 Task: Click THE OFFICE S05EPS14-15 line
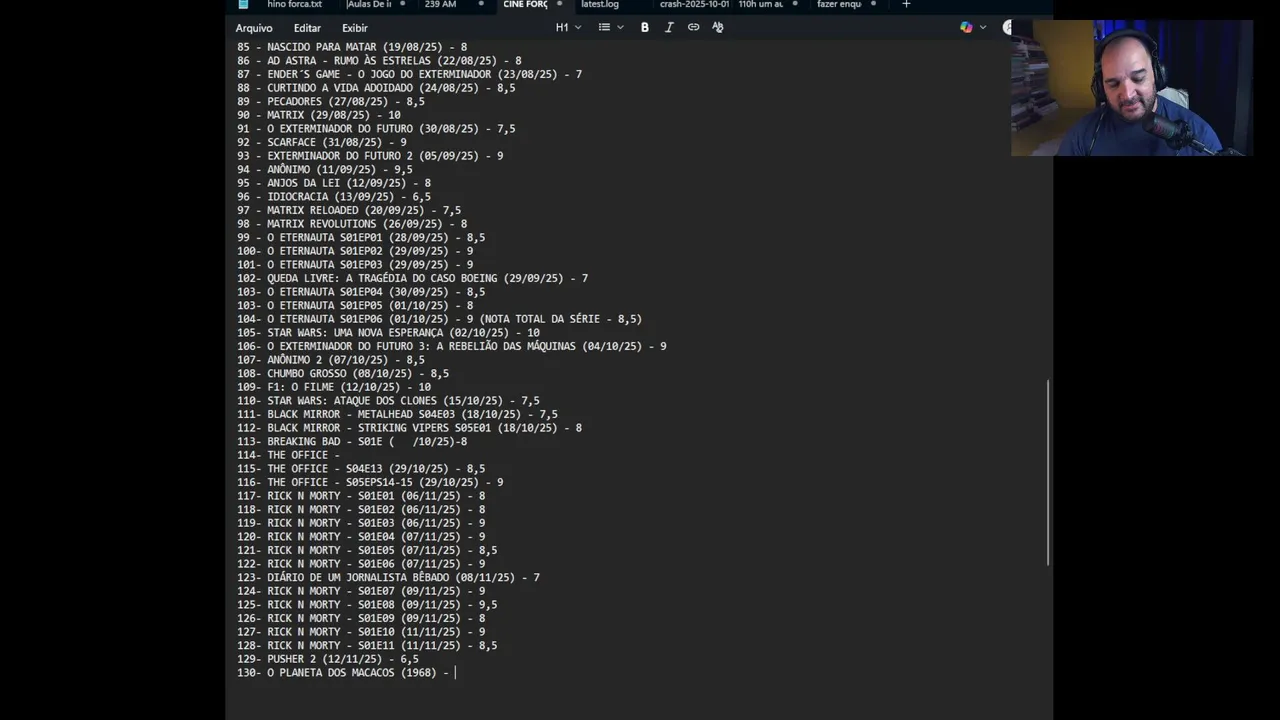coord(370,482)
